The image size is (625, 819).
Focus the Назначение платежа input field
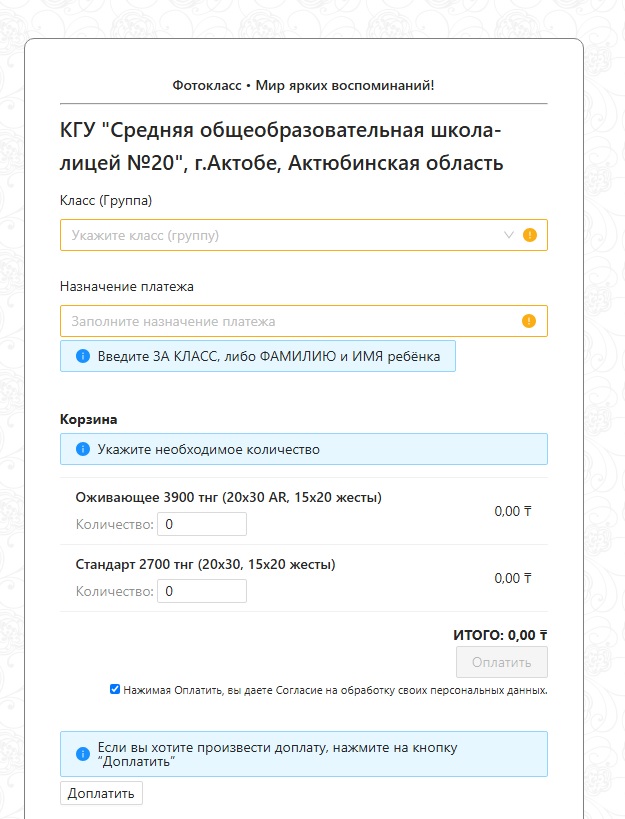(304, 321)
